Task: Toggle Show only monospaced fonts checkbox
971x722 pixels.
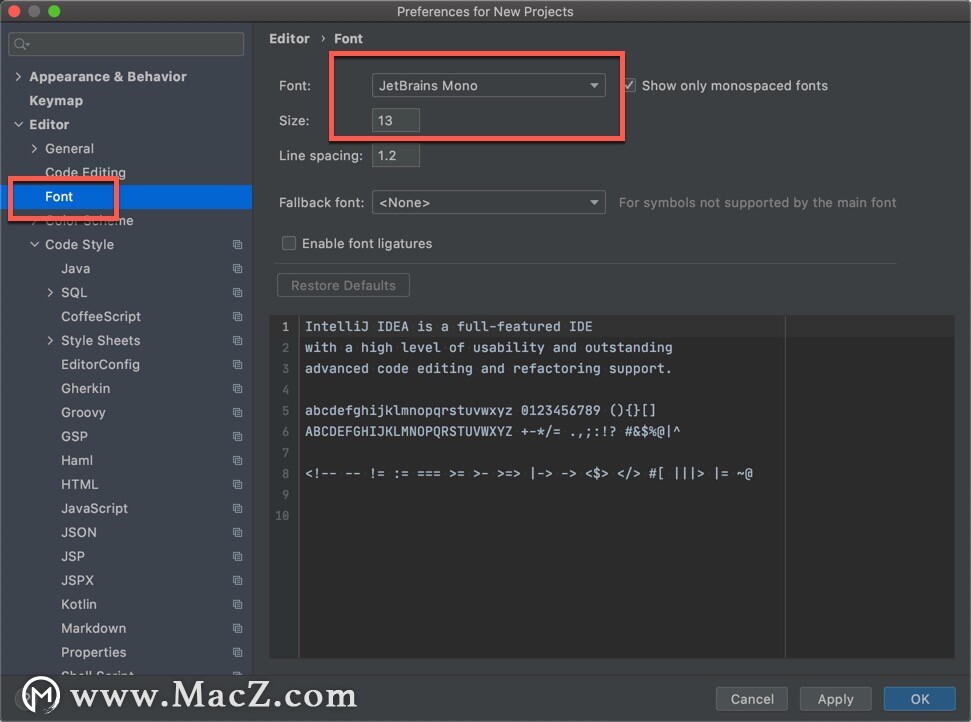Action: click(630, 85)
